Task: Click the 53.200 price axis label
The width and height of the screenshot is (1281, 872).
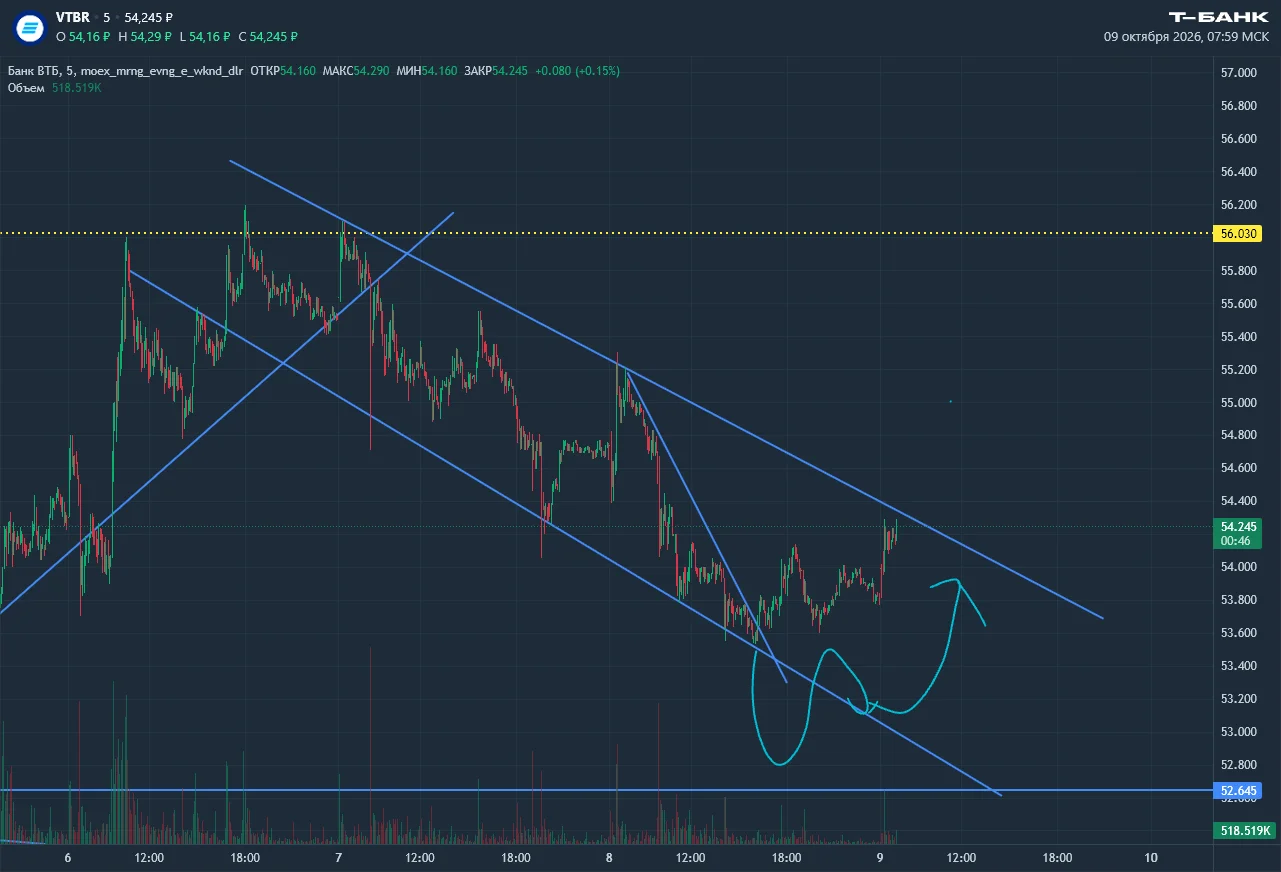Action: tap(1238, 699)
